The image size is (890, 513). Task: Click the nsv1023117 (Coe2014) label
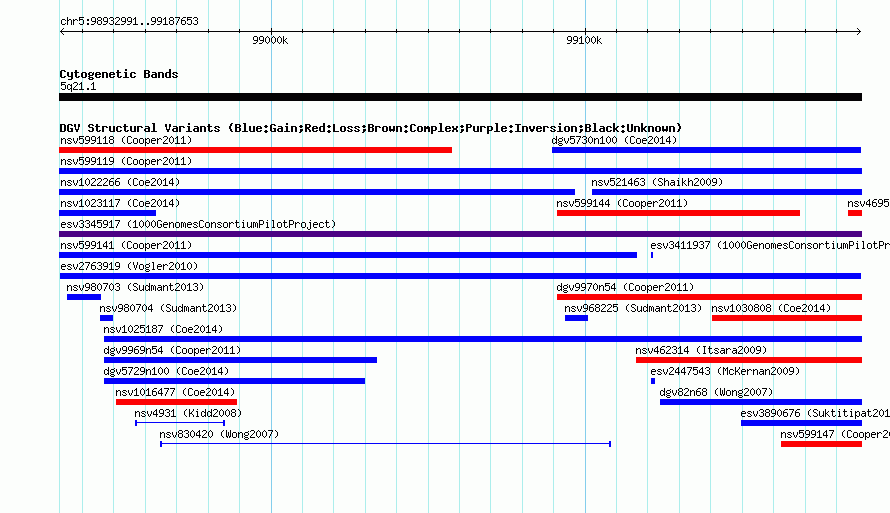[x=120, y=203]
